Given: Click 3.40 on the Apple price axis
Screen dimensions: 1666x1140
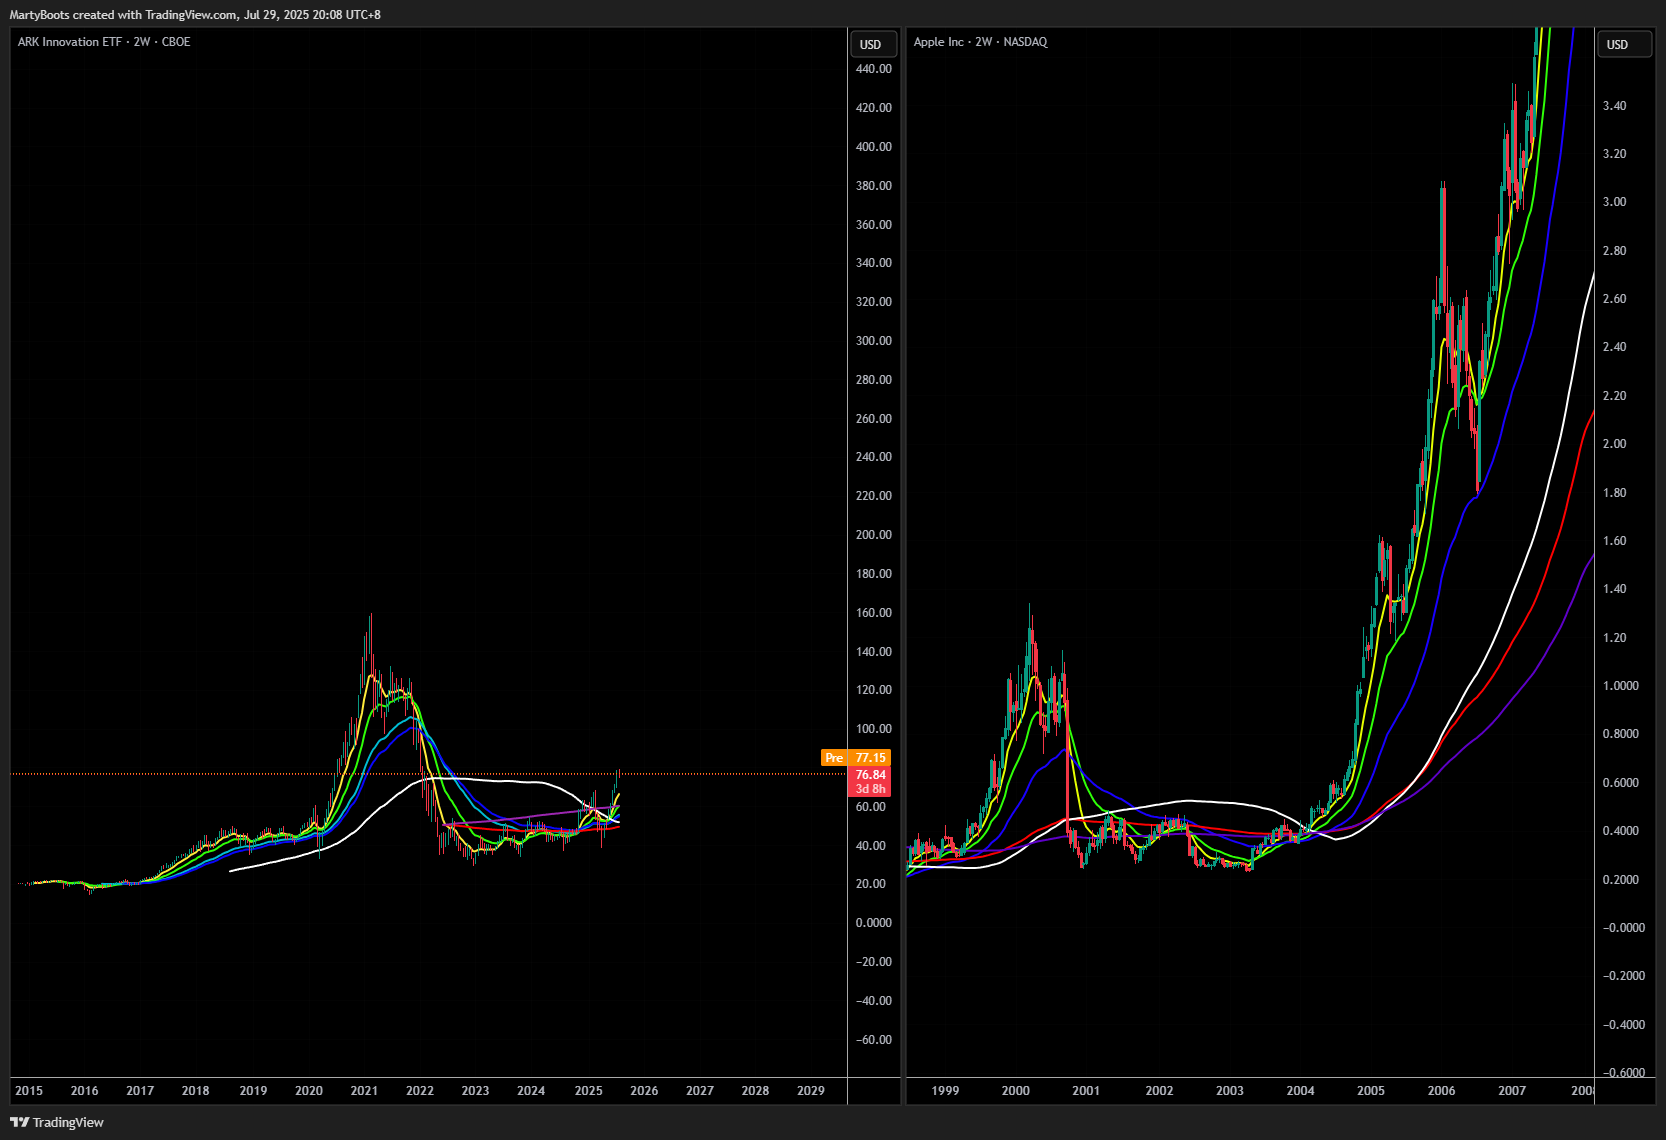Looking at the screenshot, I should point(1614,106).
